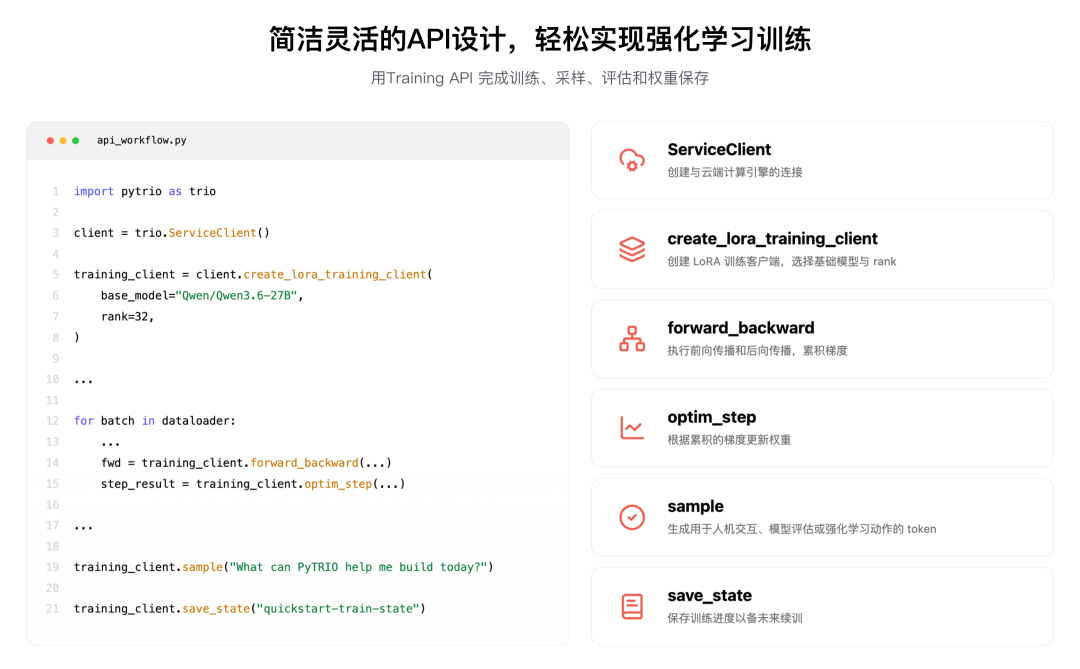The width and height of the screenshot is (1080, 669).
Task: Click the yellow dot in code window header
Action: tap(63, 141)
